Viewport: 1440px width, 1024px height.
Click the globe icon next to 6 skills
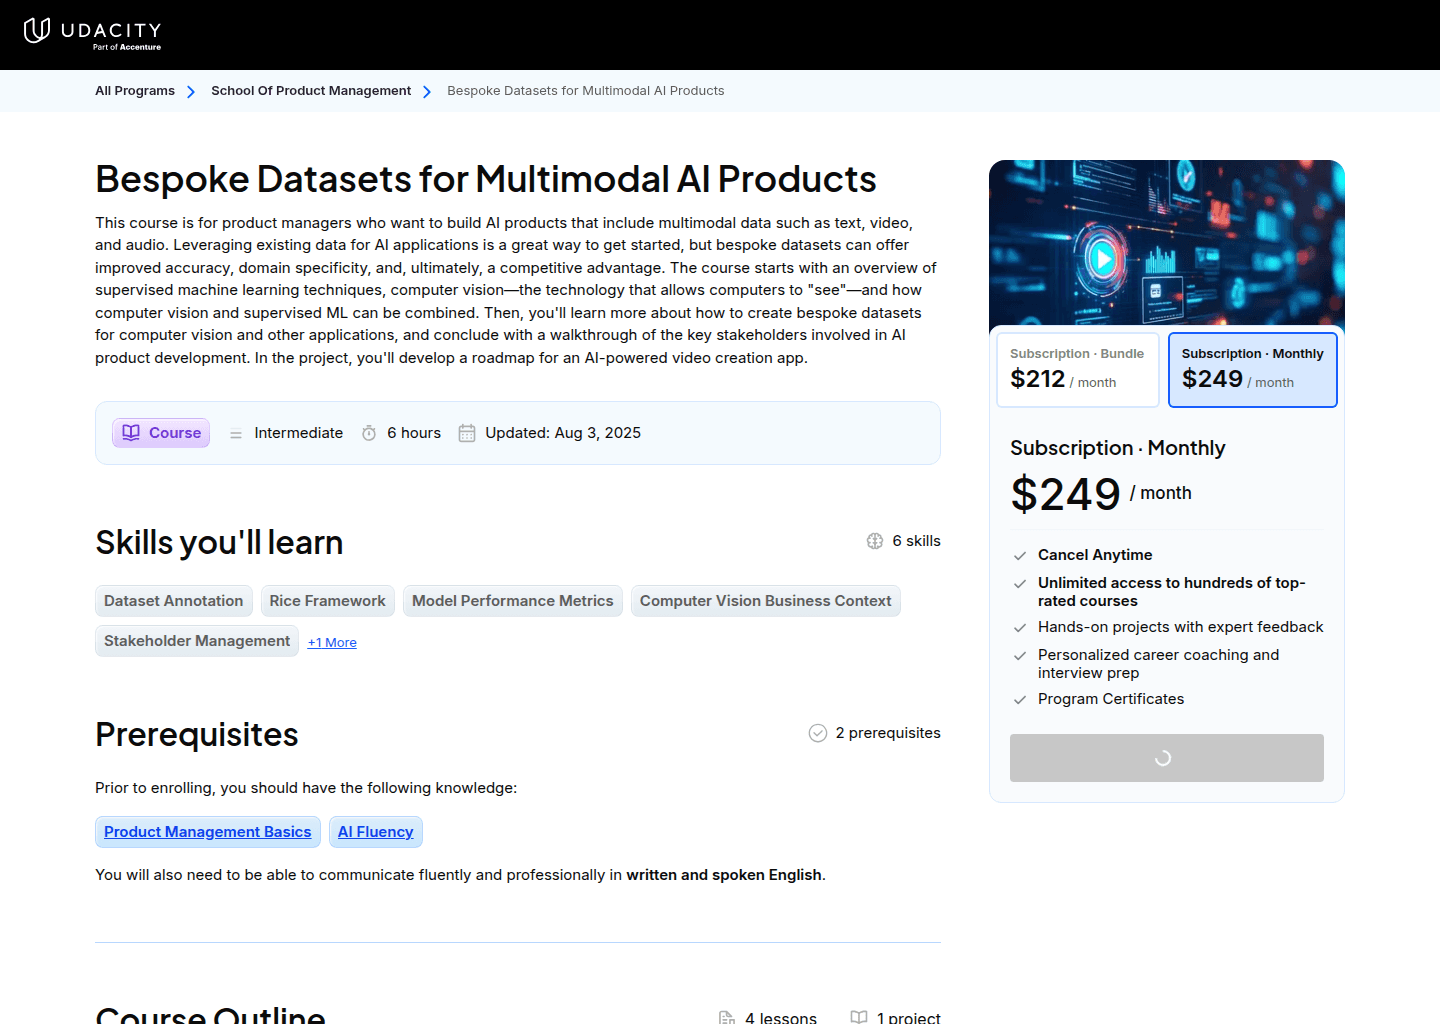tap(875, 541)
